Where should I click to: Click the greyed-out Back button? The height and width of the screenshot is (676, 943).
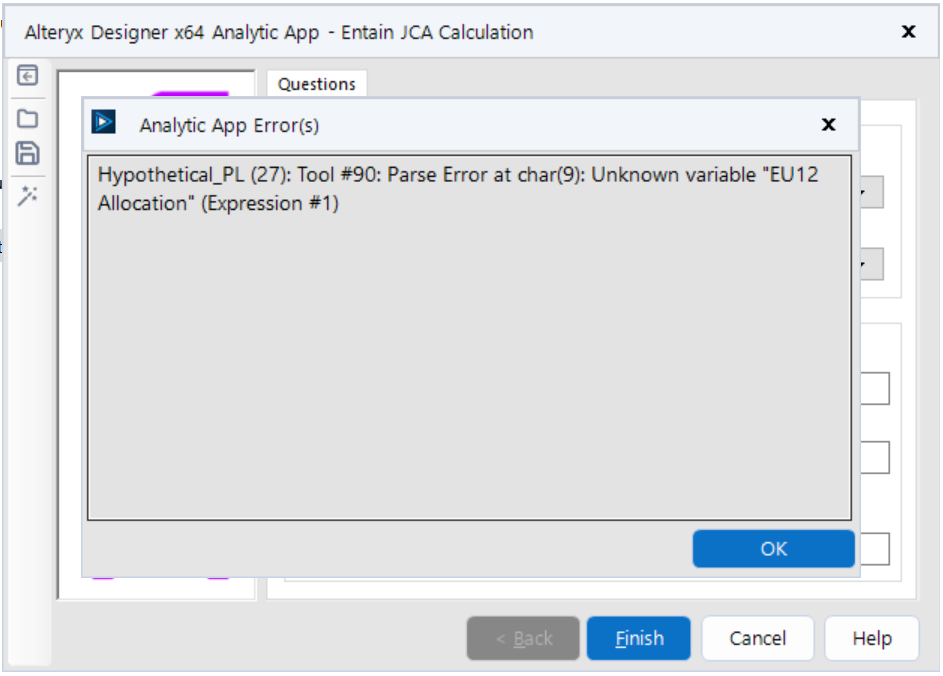(x=523, y=638)
